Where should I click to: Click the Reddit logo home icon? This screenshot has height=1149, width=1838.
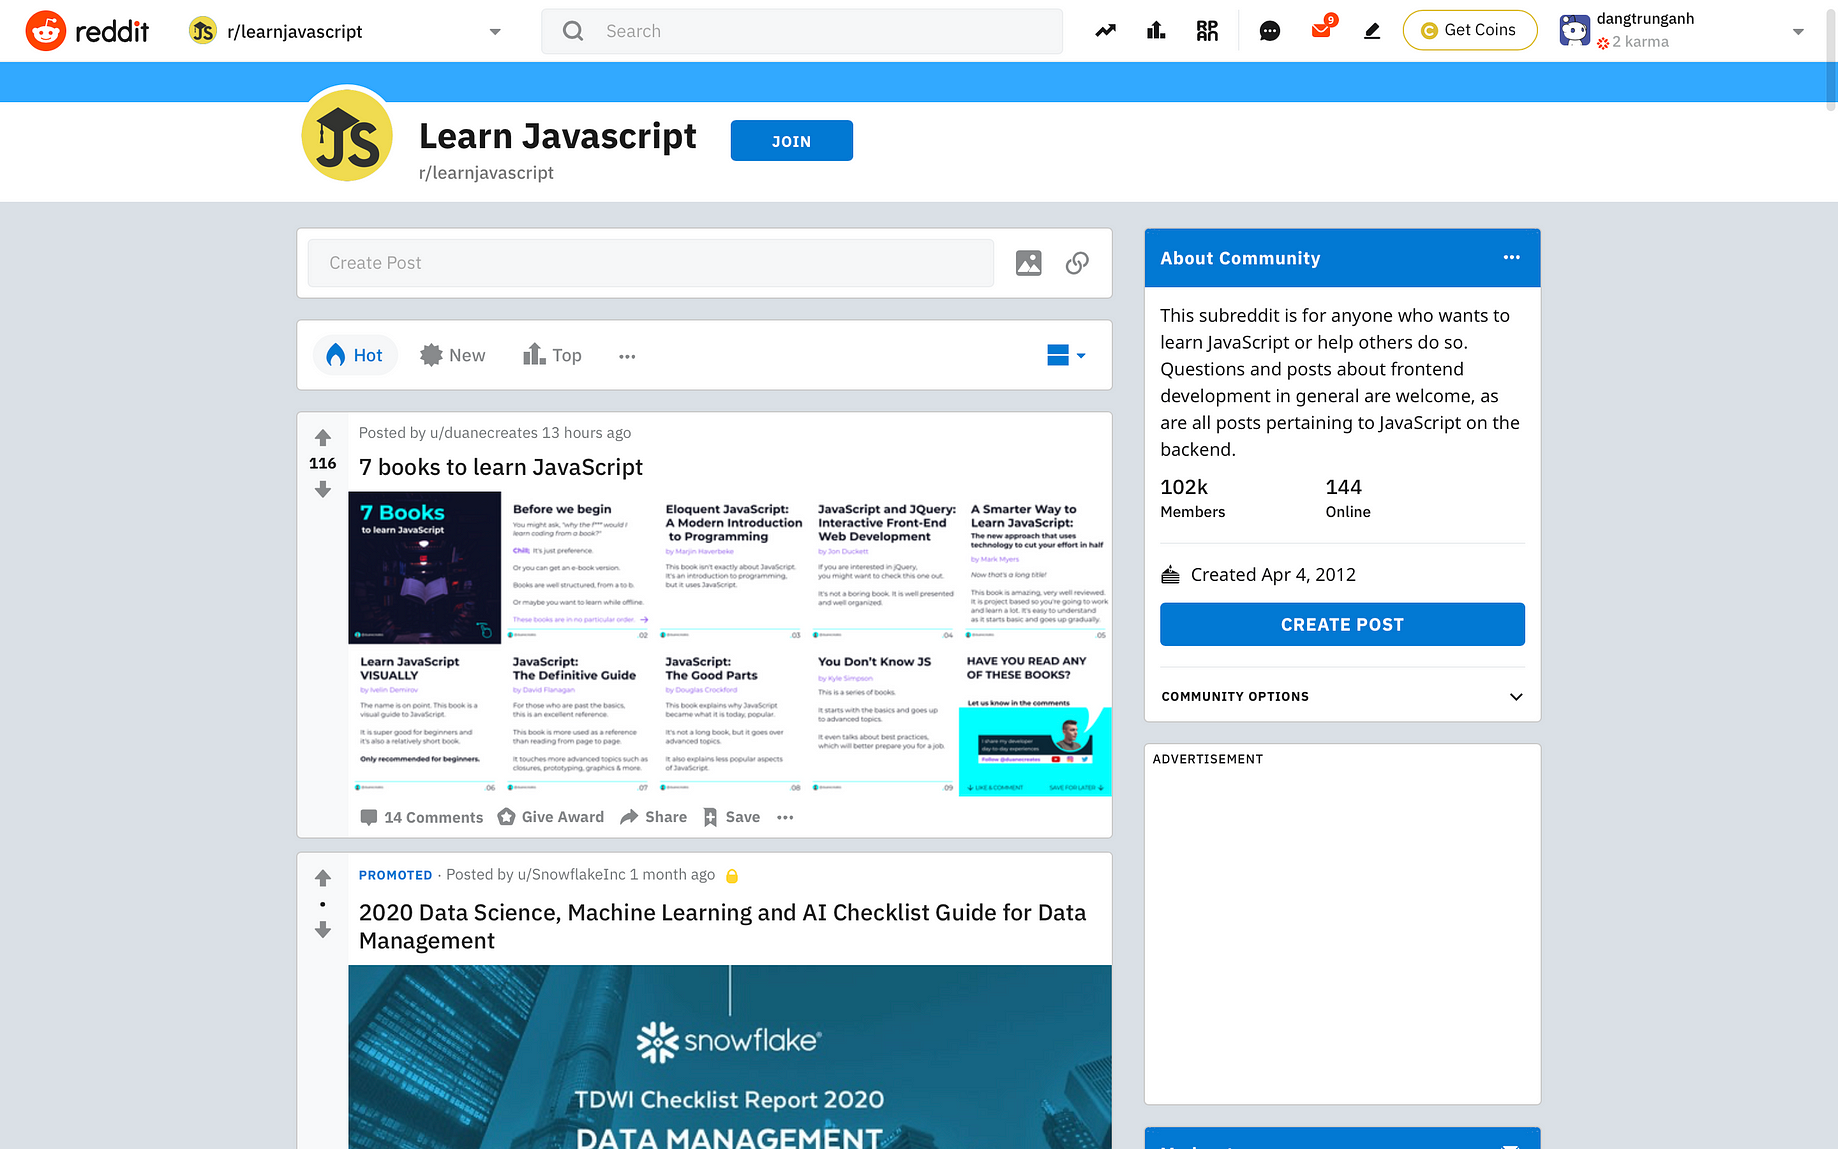(46, 31)
